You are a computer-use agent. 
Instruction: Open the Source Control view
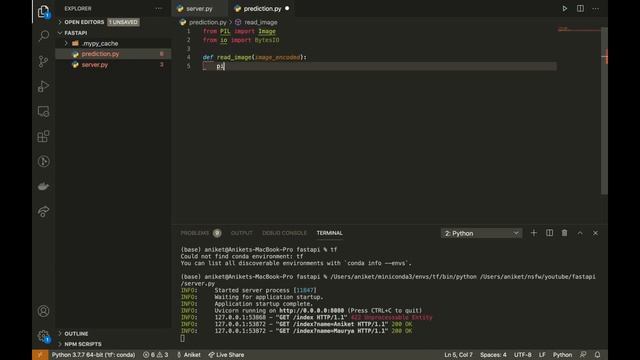pyautogui.click(x=43, y=61)
